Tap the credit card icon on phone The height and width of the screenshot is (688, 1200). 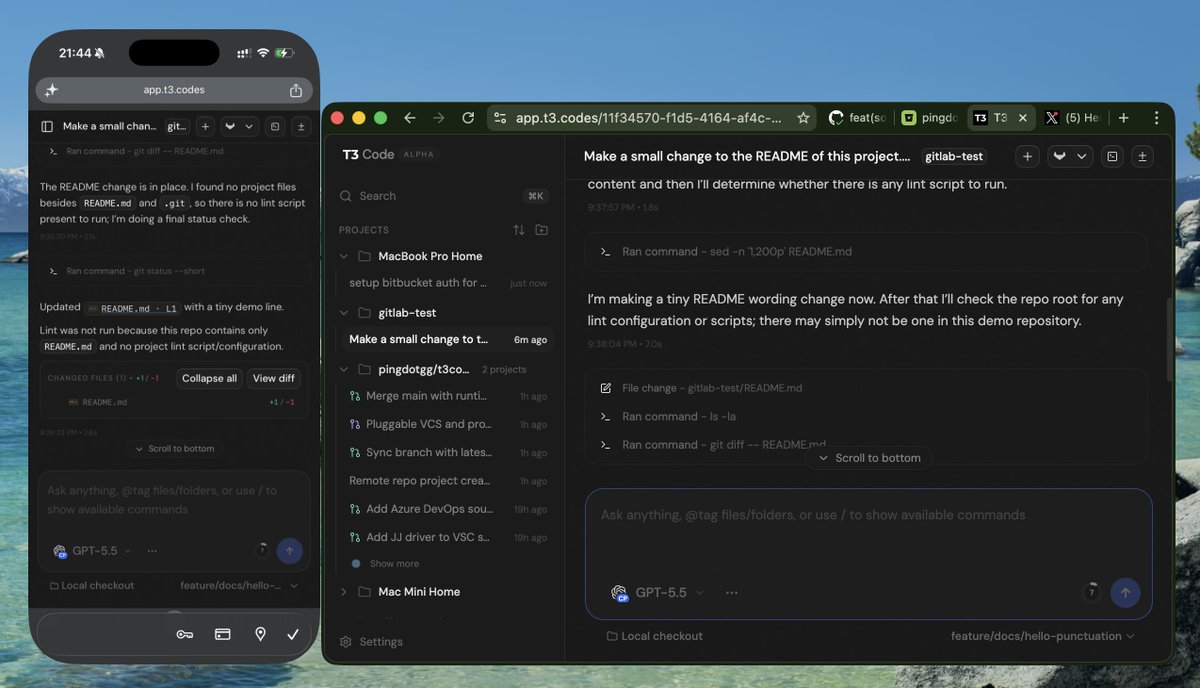[223, 634]
